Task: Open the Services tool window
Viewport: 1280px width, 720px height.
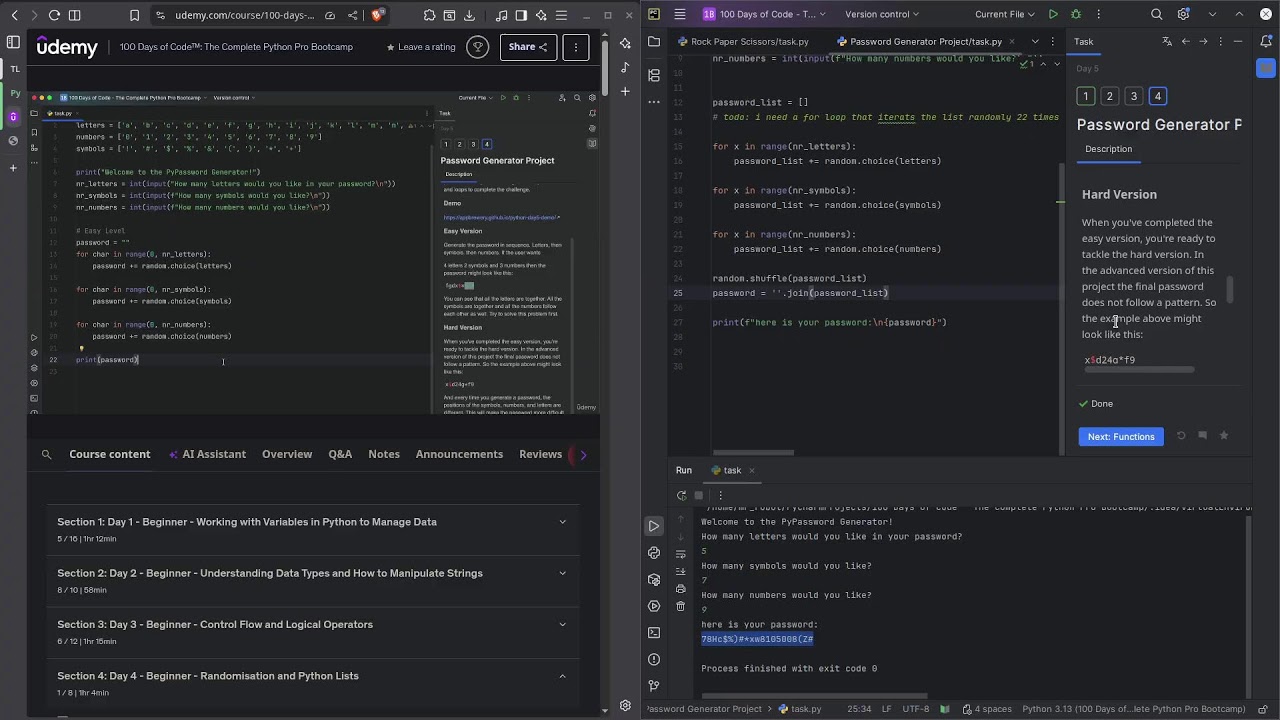Action: pyautogui.click(x=654, y=606)
